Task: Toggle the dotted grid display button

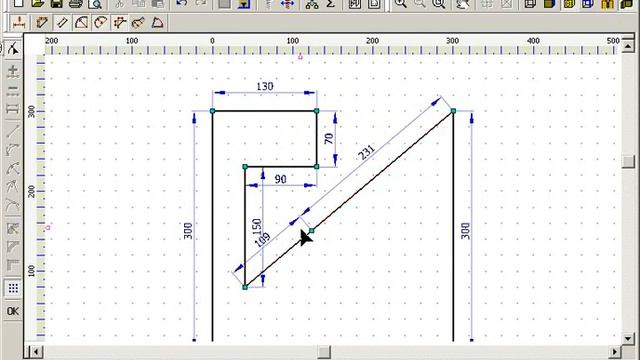Action: pyautogui.click(x=13, y=288)
